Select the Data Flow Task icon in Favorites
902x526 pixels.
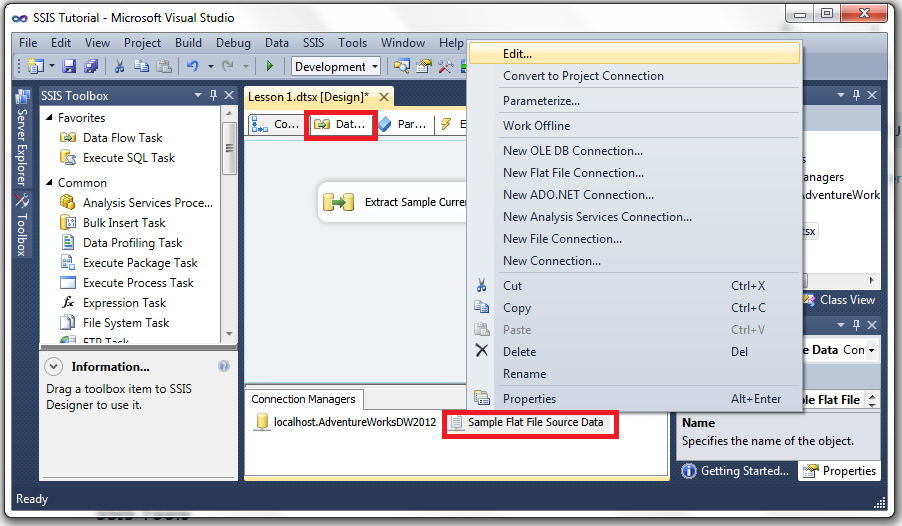pos(68,138)
